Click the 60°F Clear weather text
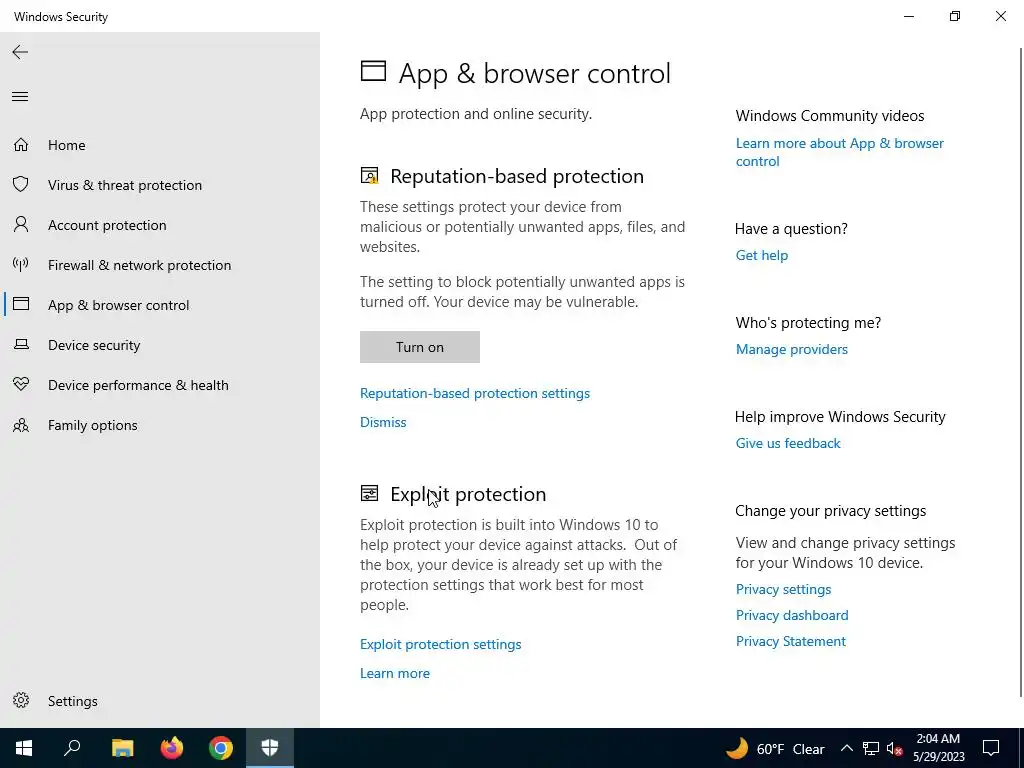Screen dimensions: 1024x768 [791, 749]
